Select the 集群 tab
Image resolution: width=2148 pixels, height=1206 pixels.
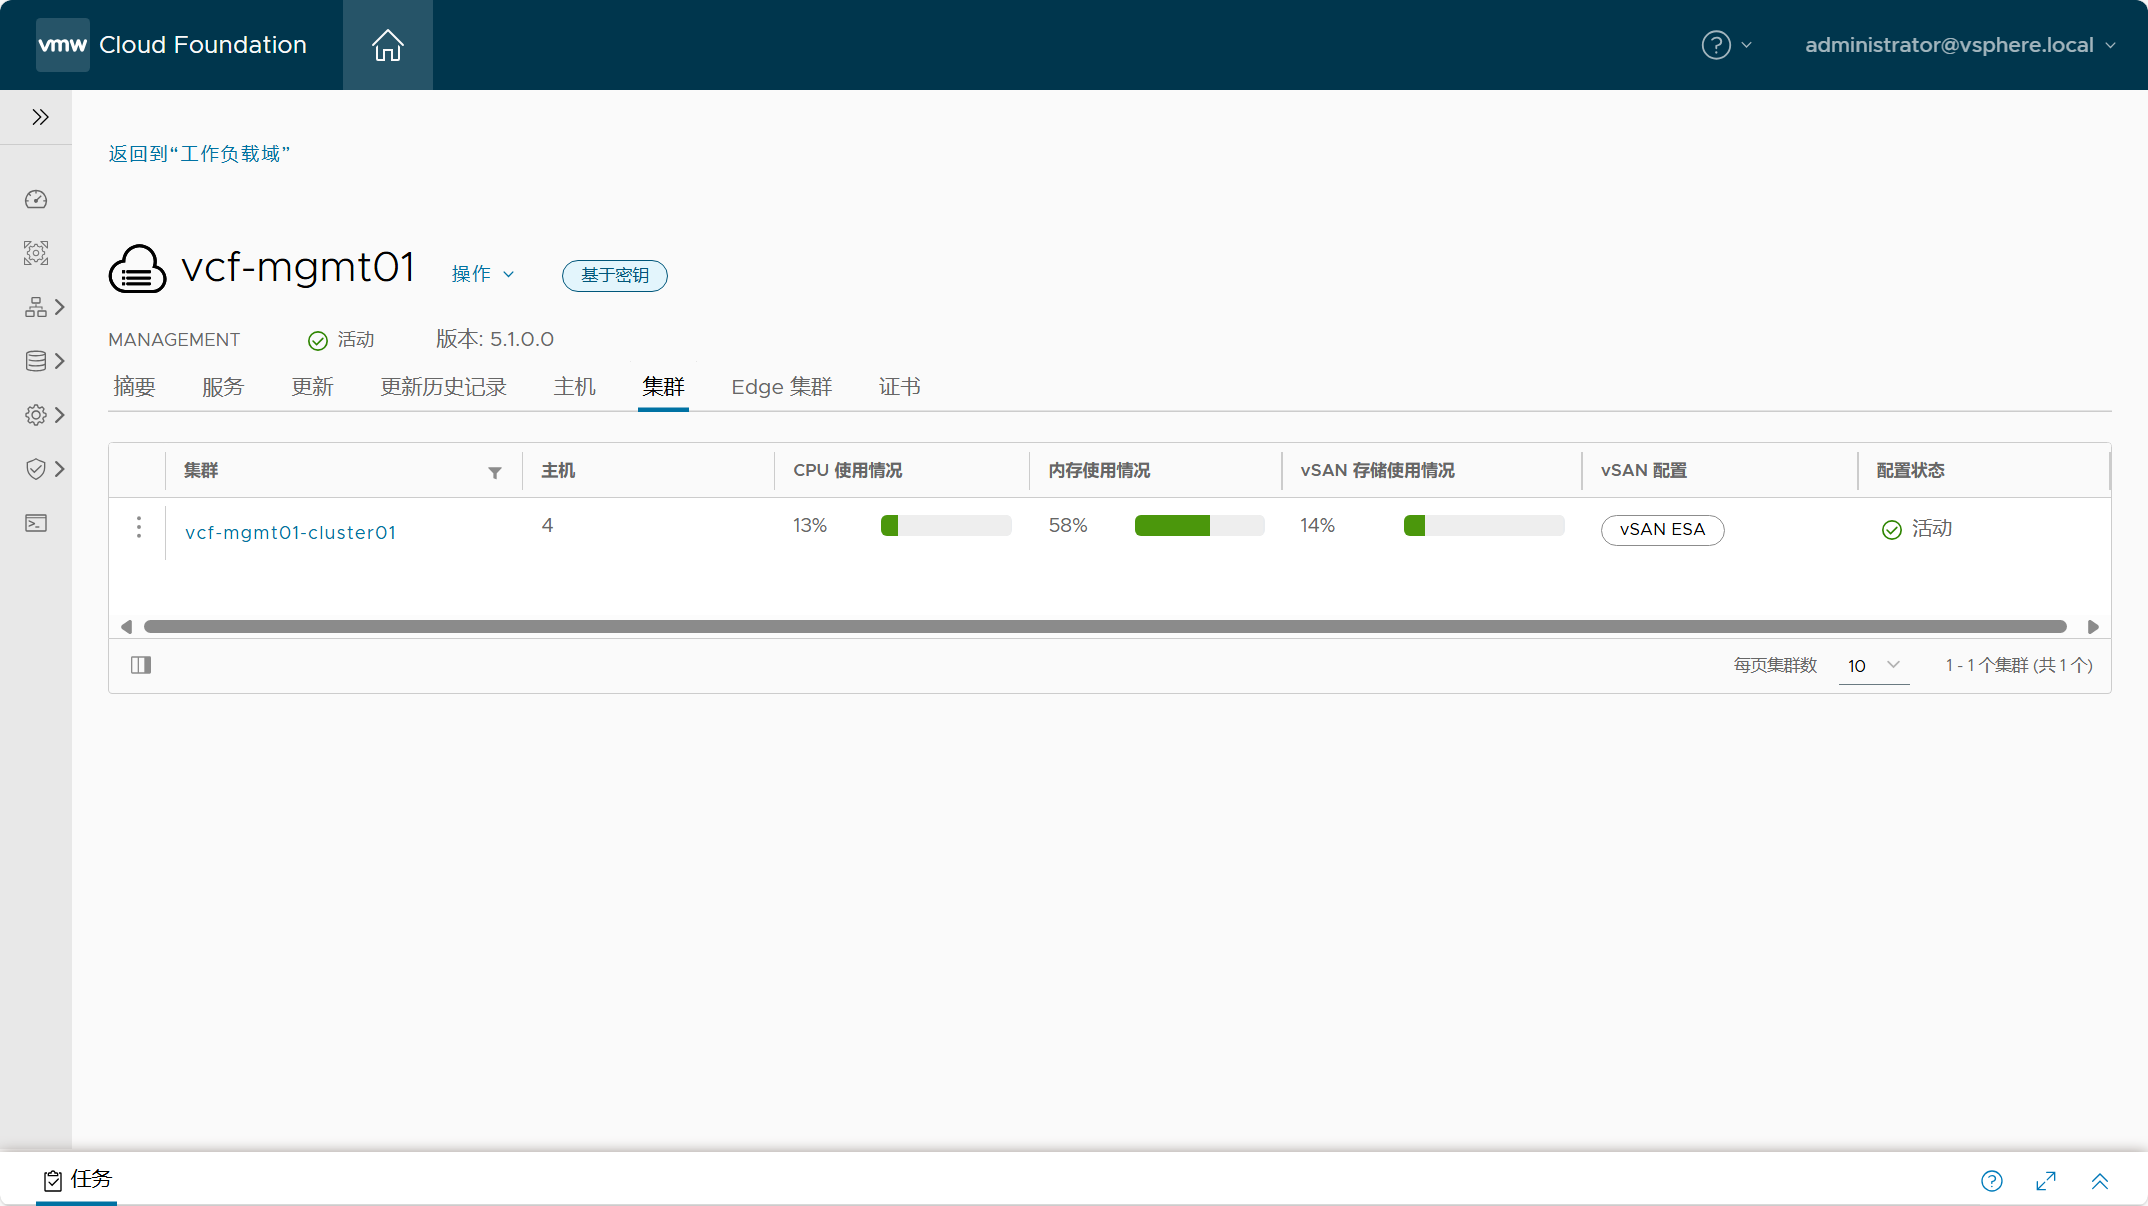663,387
